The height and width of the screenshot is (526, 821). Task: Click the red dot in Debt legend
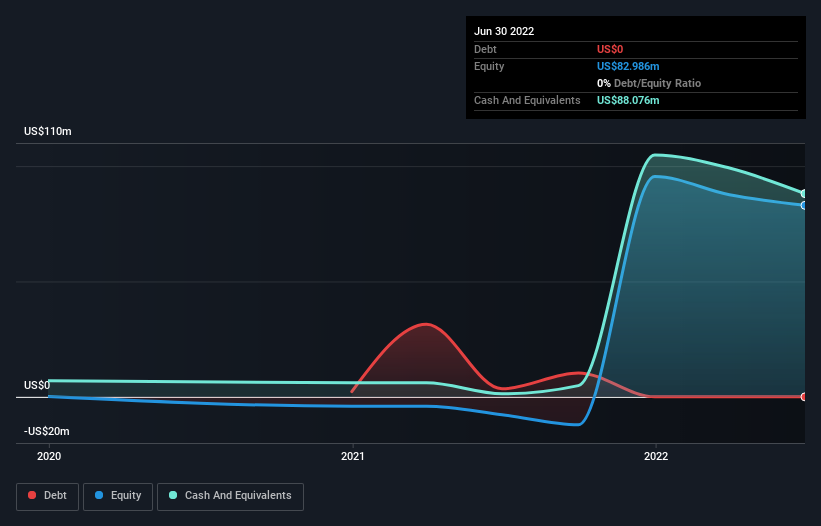(32, 495)
